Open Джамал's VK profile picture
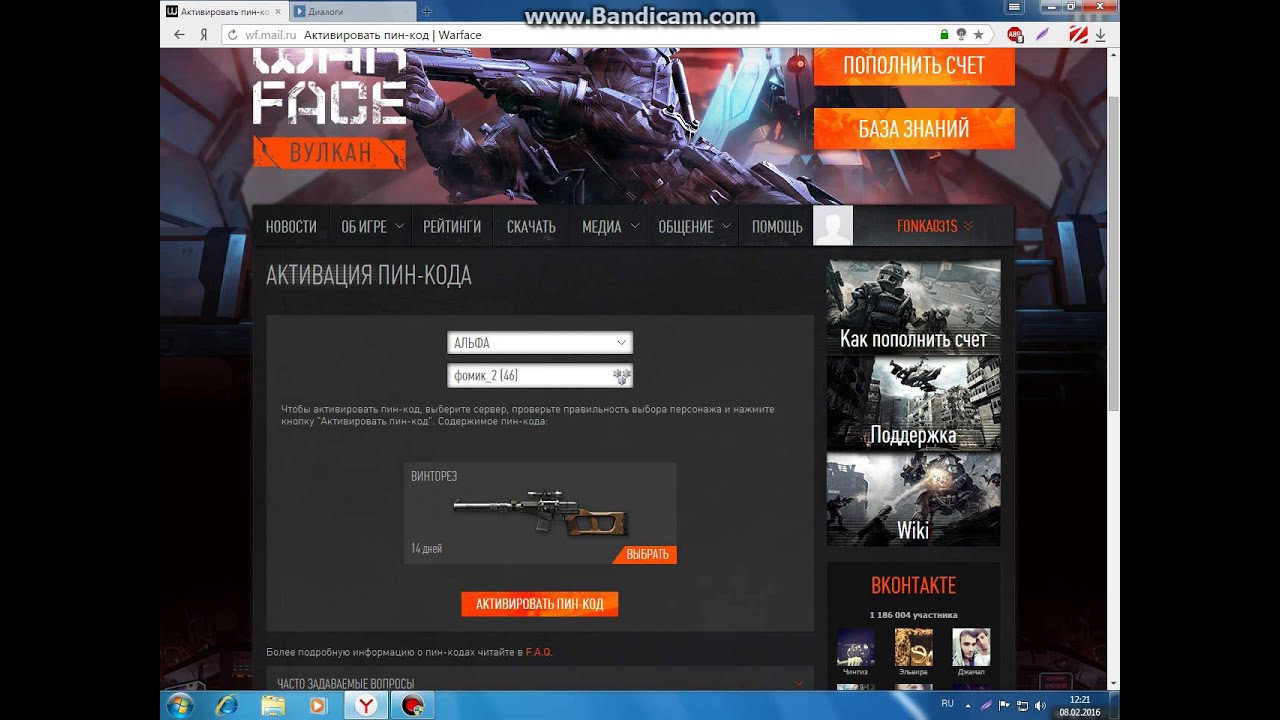Screen dimensions: 1280x720 pos(971,647)
